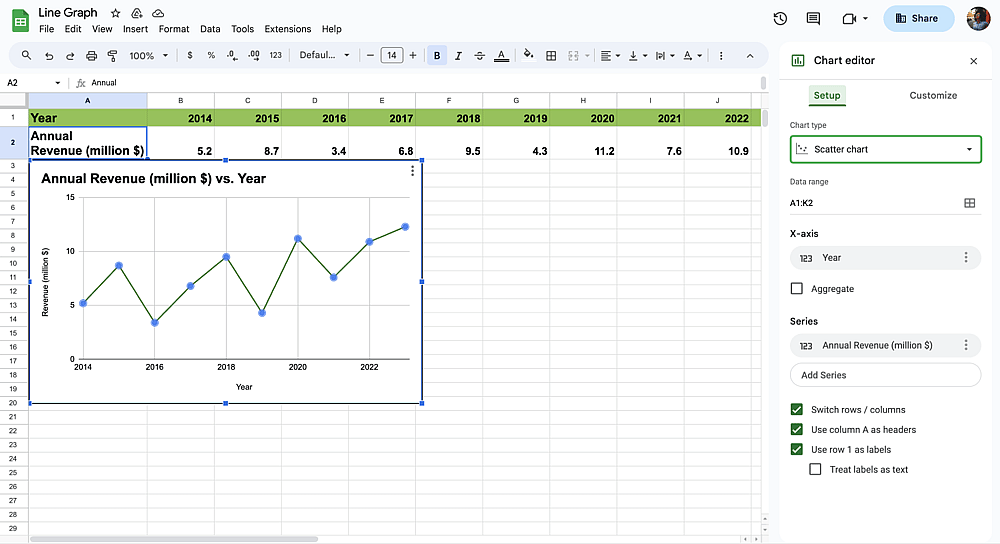
Task: Open the 123 number format dropdown
Action: click(x=276, y=55)
